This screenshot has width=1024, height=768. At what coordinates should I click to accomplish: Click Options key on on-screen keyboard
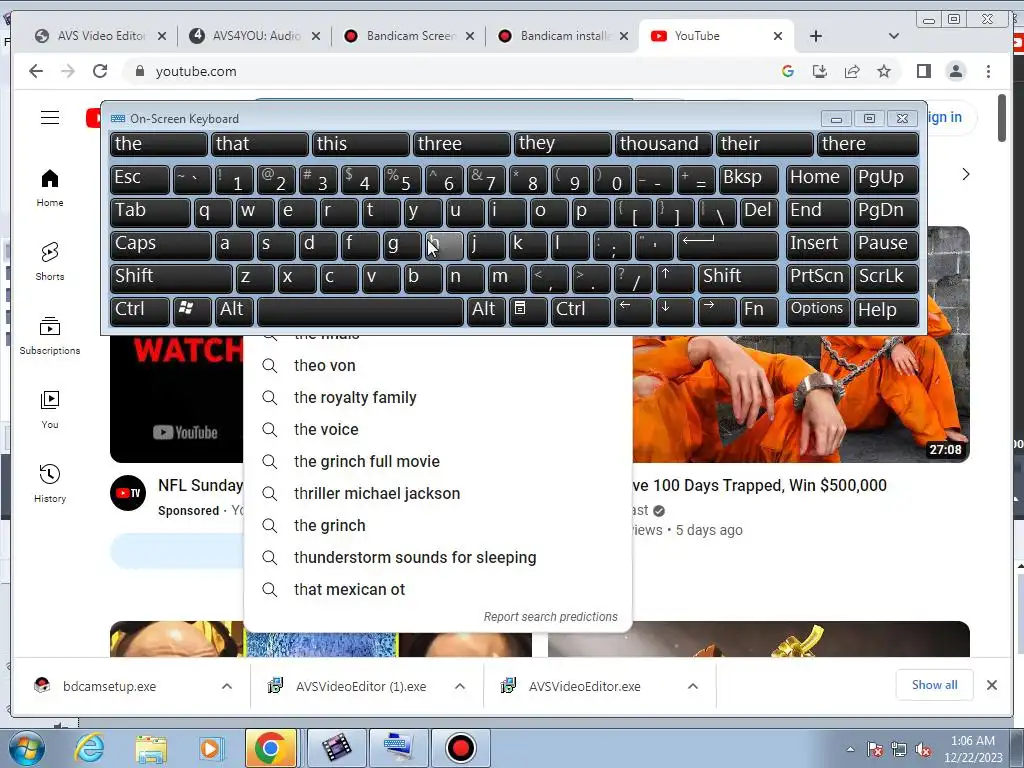(x=817, y=310)
